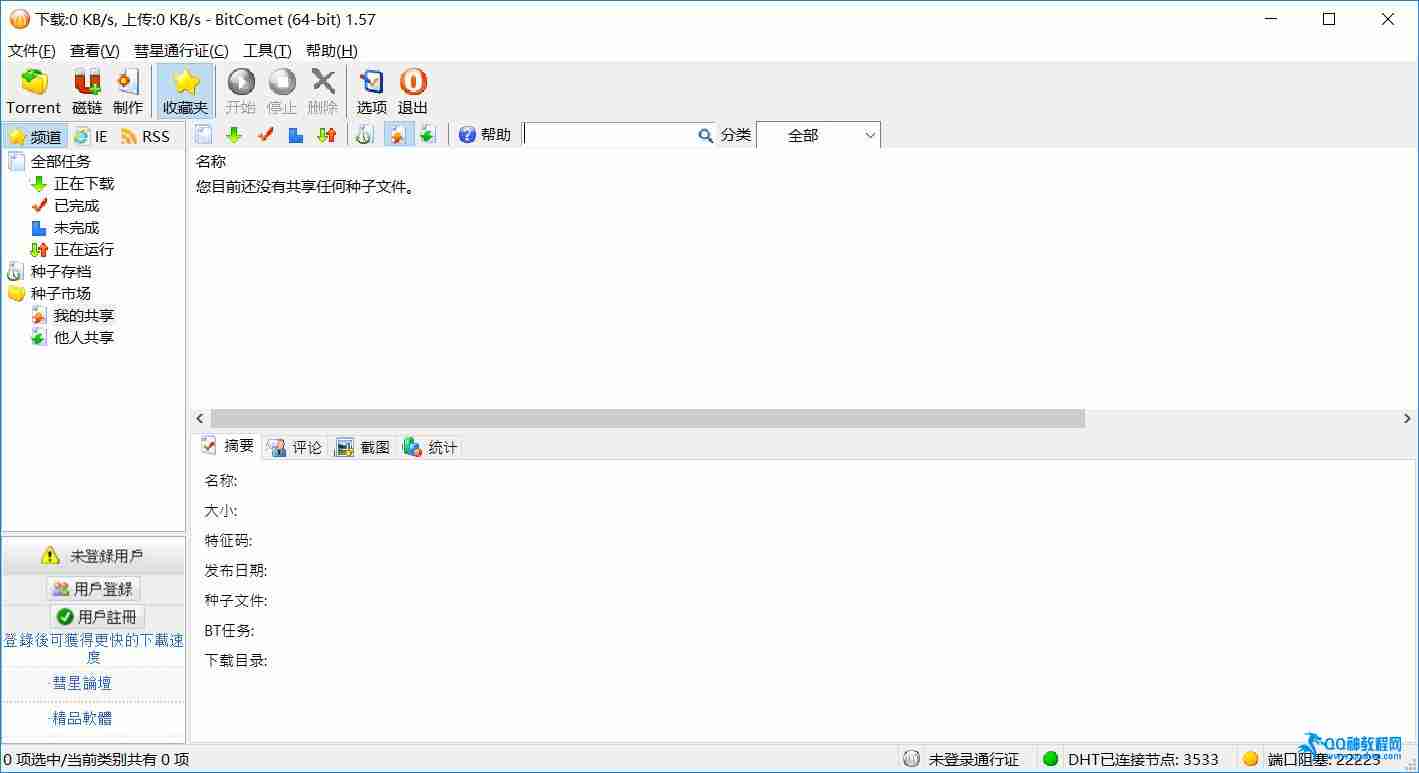Click DHT已连接节点 status indicator

1143,760
